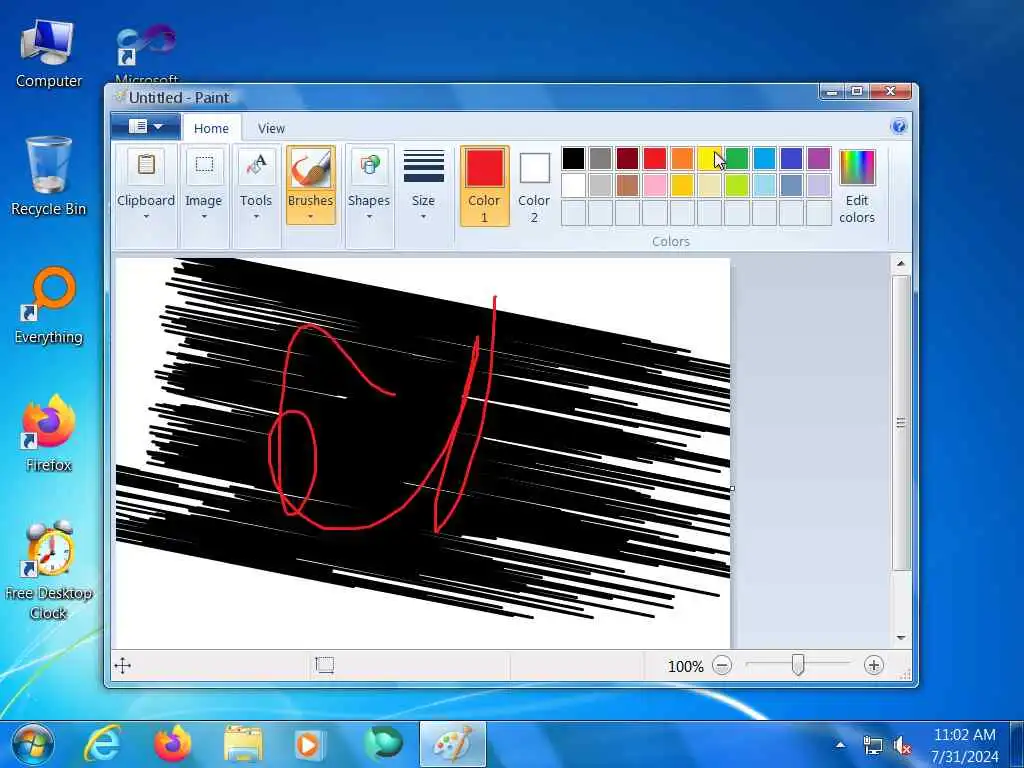Open the Paint application menu dropdown

coord(145,127)
